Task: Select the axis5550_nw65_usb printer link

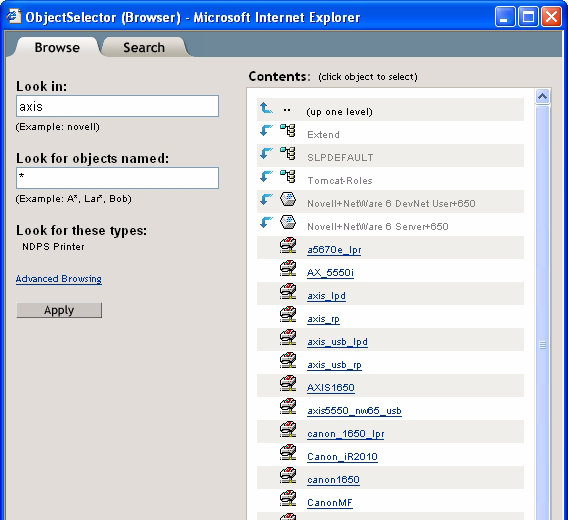Action: [x=354, y=411]
